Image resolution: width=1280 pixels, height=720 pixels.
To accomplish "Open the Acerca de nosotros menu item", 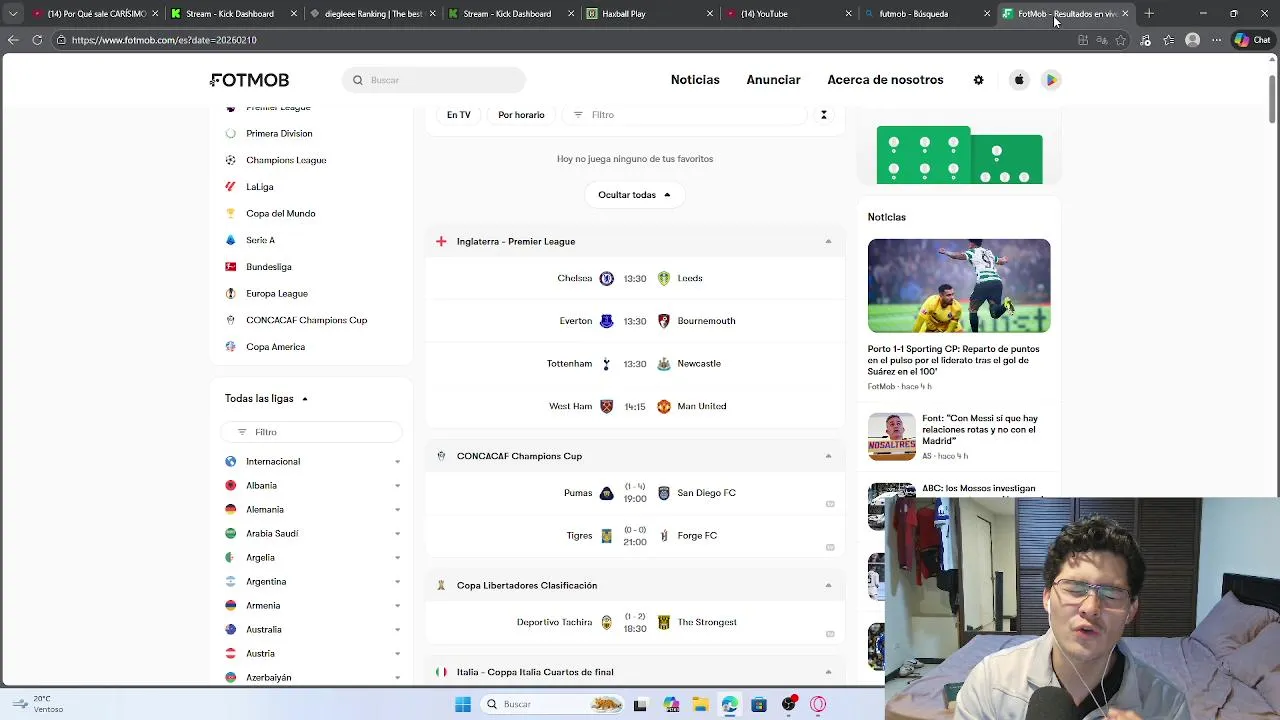I will pos(885,80).
